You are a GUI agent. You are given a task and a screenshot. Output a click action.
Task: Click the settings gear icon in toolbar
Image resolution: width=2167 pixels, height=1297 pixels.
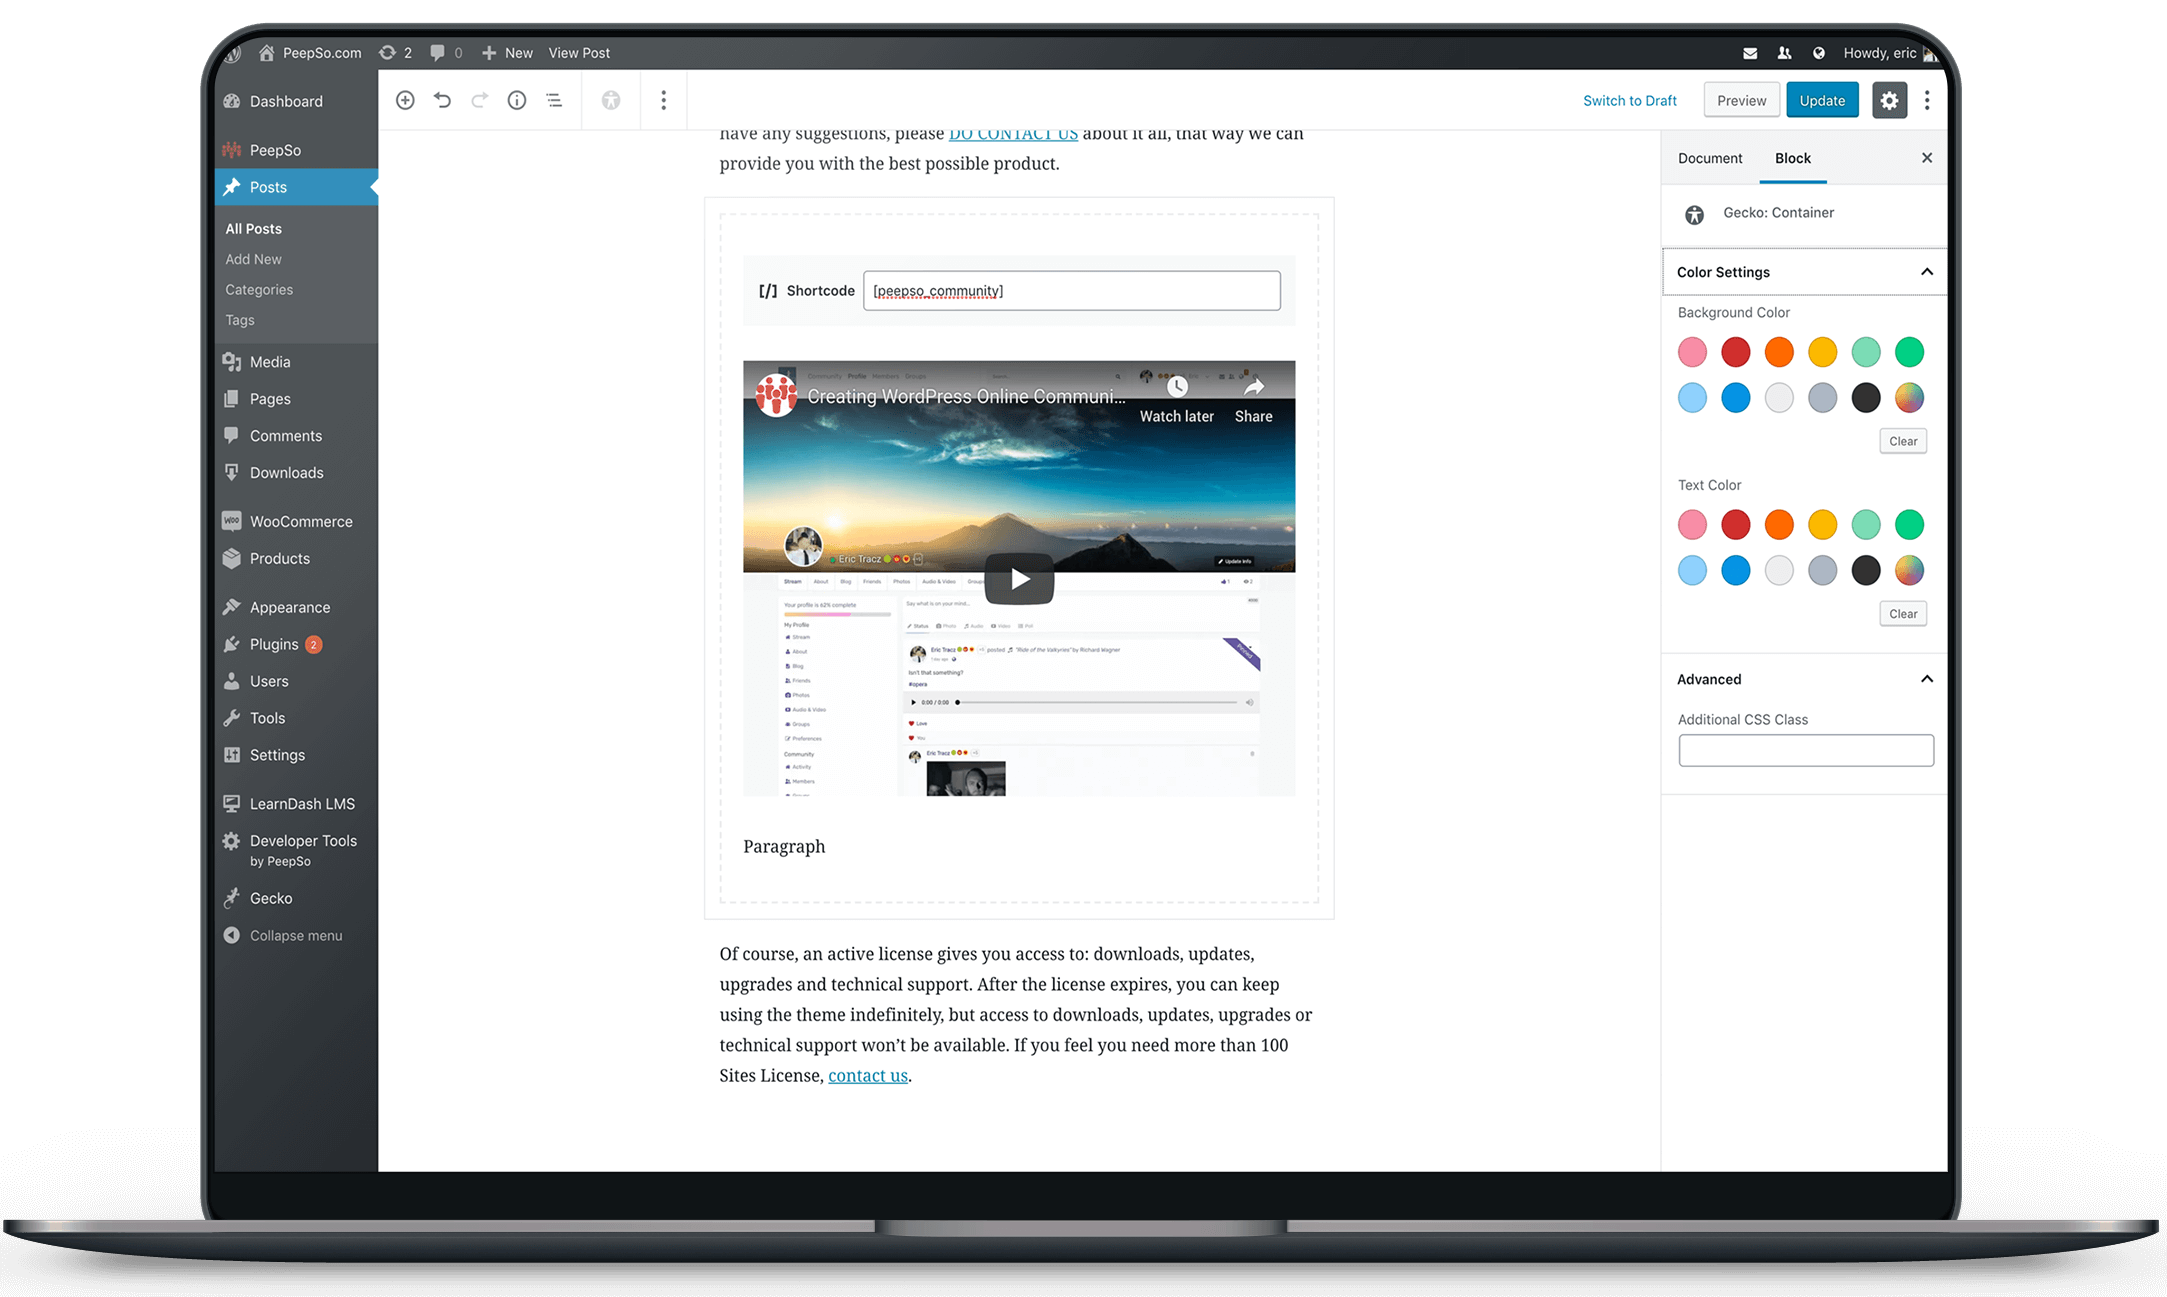pos(1889,100)
